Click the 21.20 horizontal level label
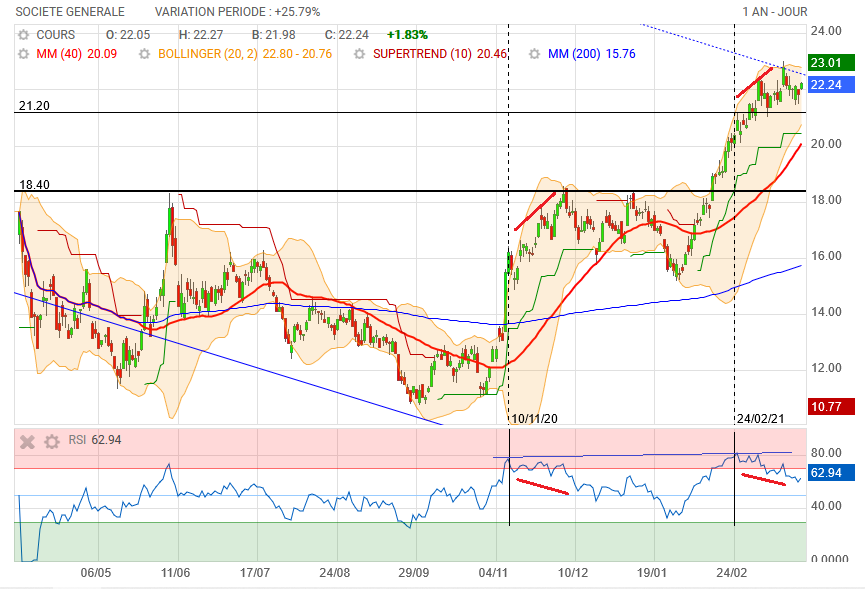This screenshot has width=865, height=589. point(34,106)
